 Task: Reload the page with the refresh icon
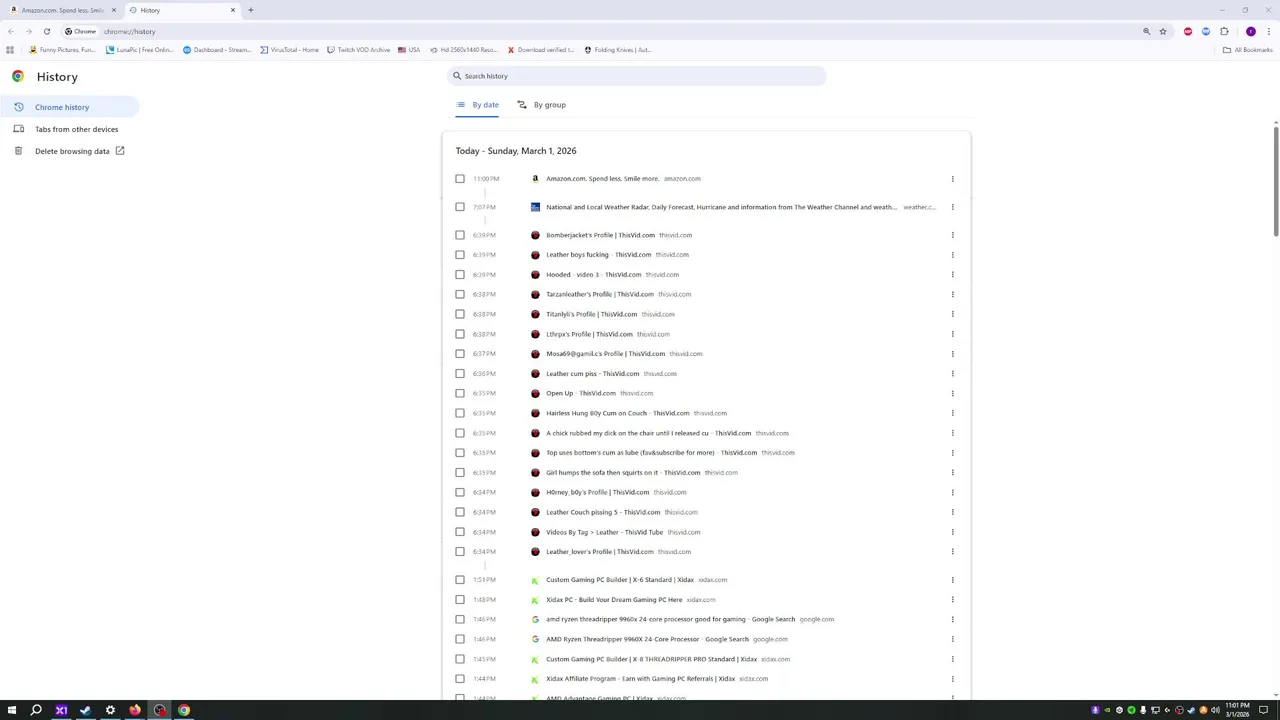[x=46, y=31]
